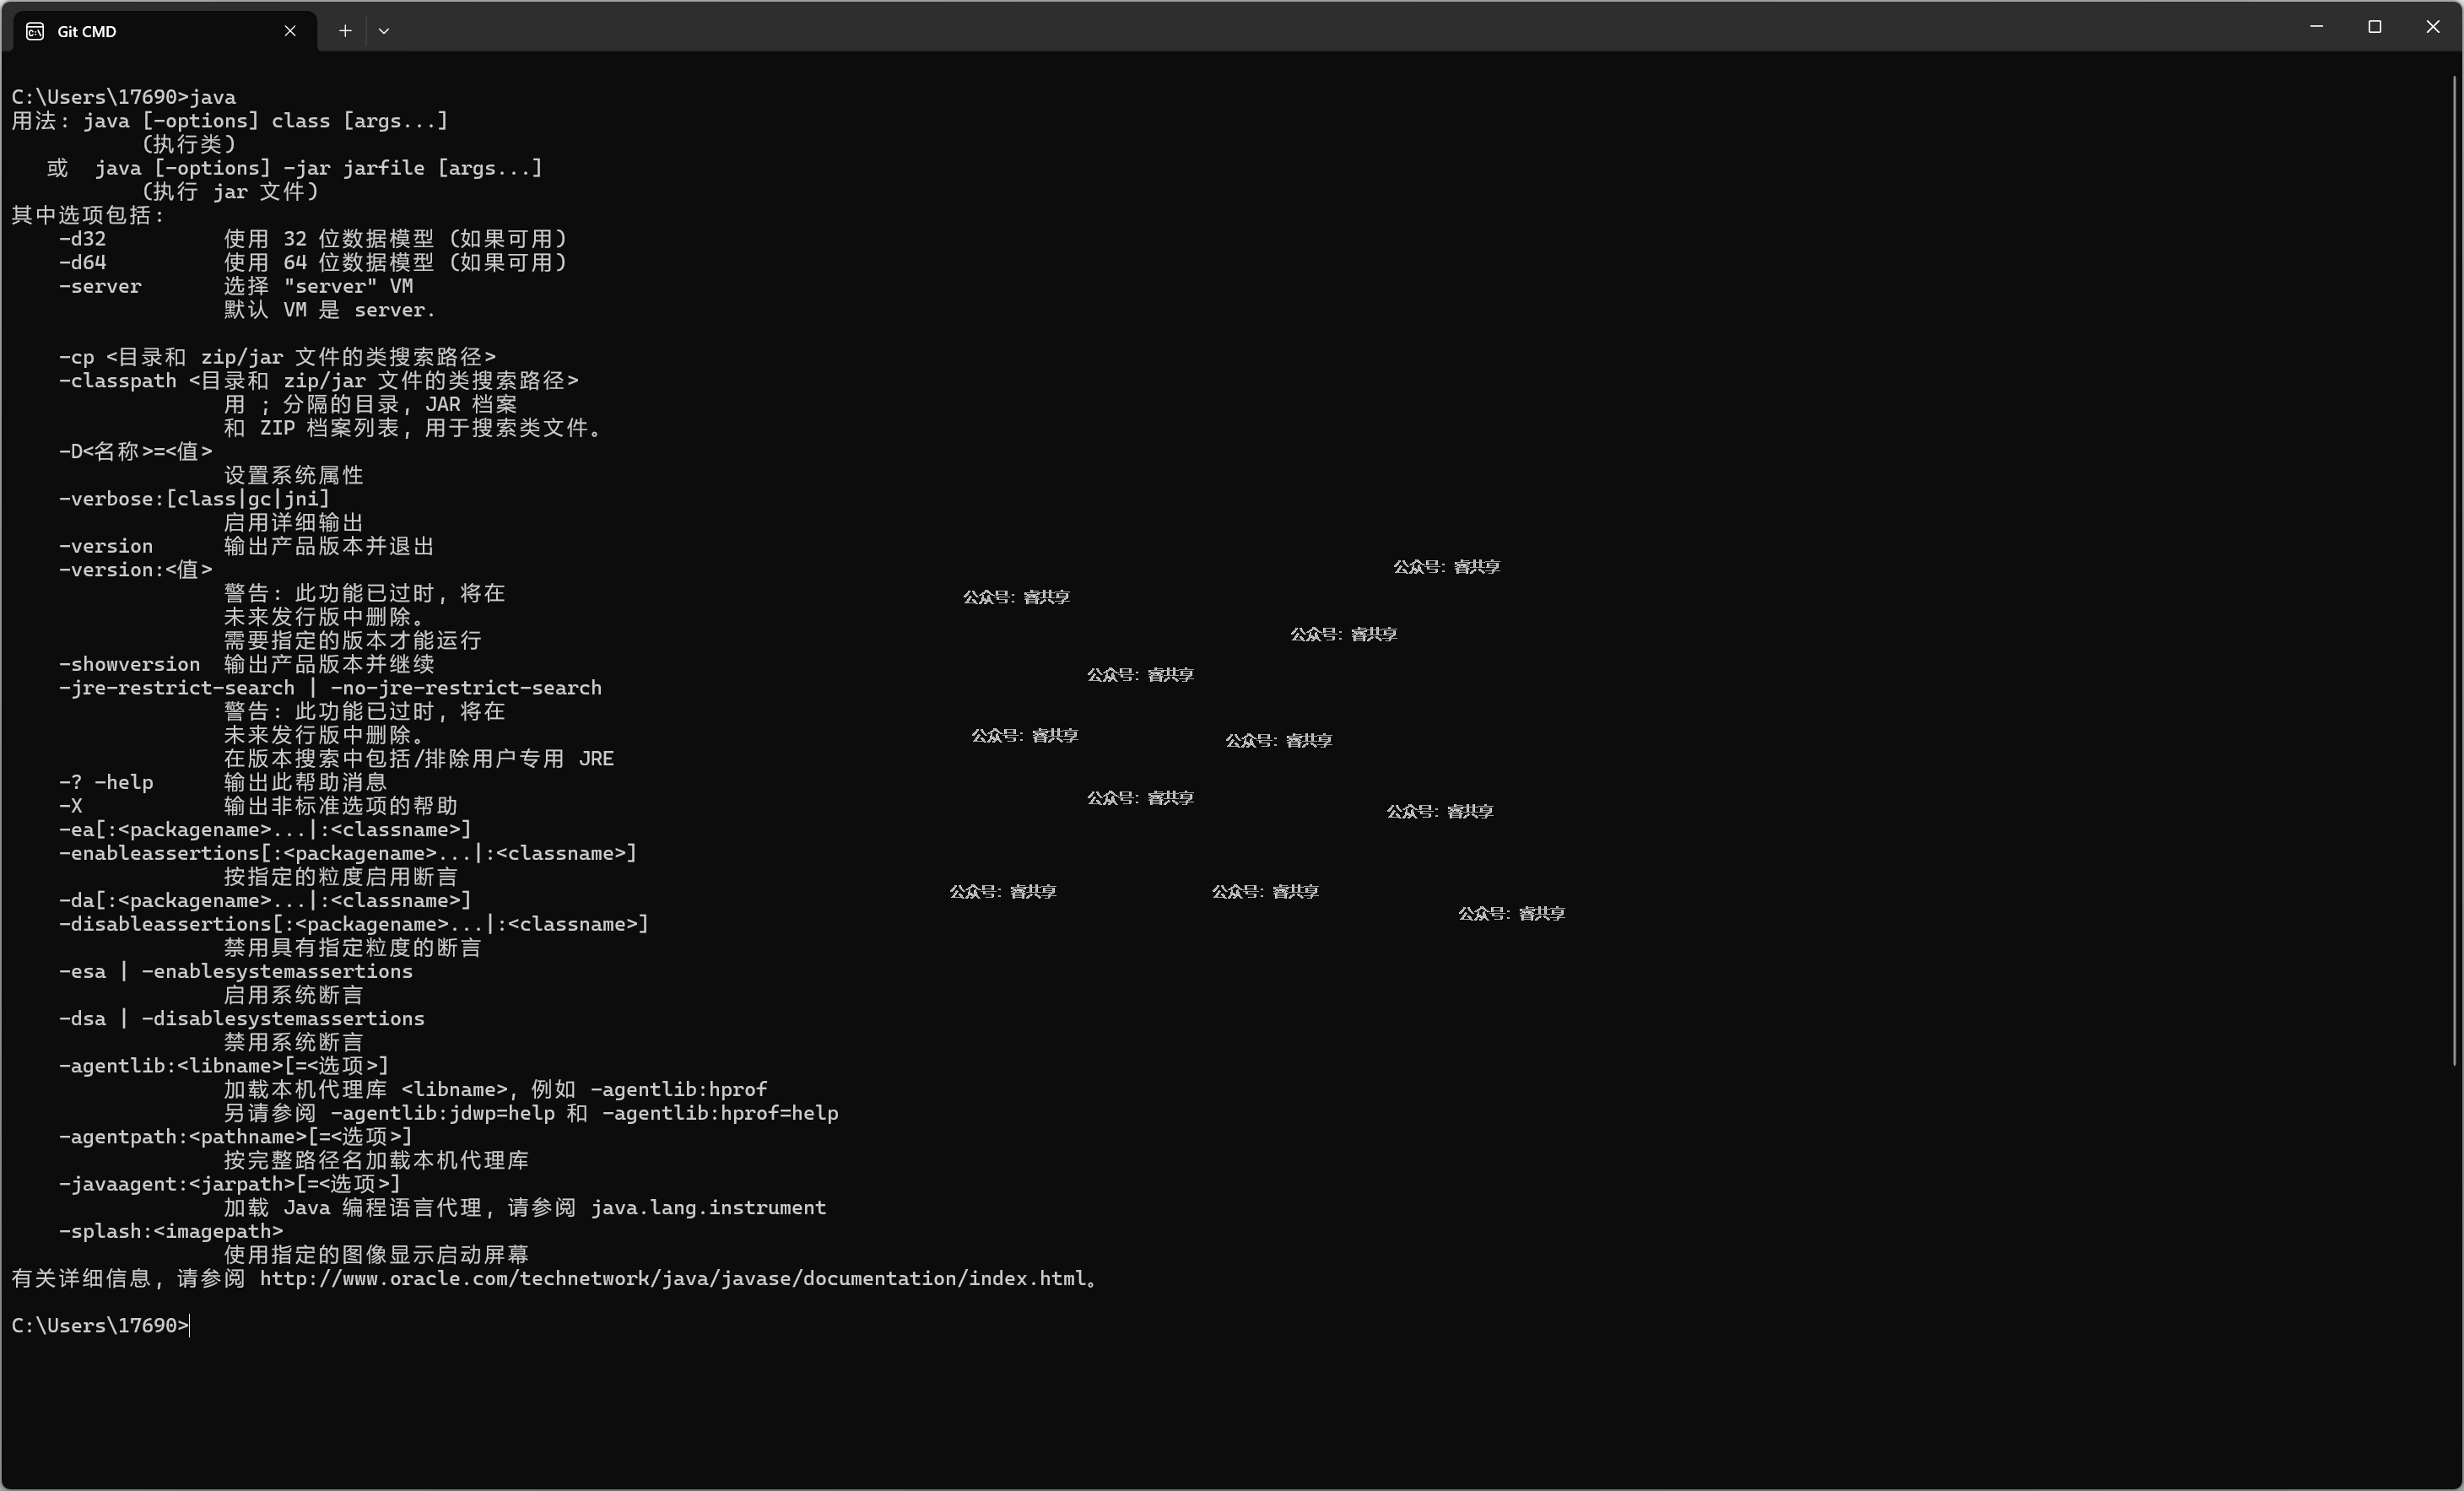Image resolution: width=2464 pixels, height=1491 pixels.
Task: Click the '-version:<值>' option line
Action: 135,570
